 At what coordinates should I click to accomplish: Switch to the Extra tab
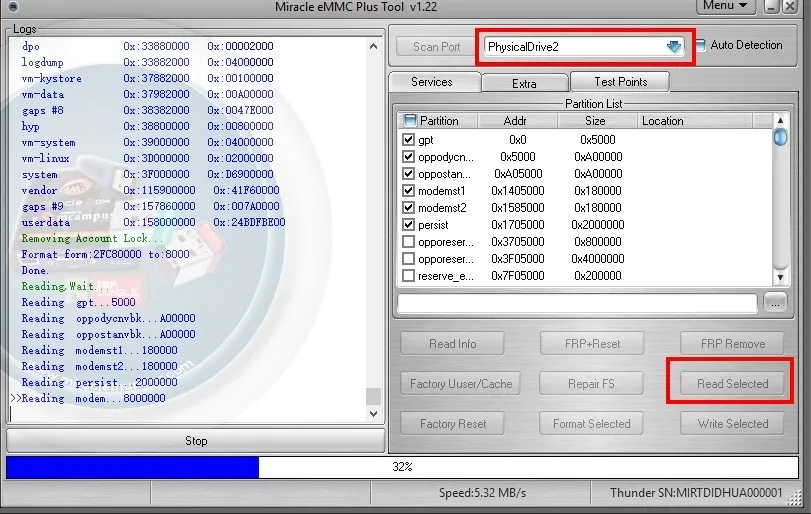pyautogui.click(x=524, y=83)
